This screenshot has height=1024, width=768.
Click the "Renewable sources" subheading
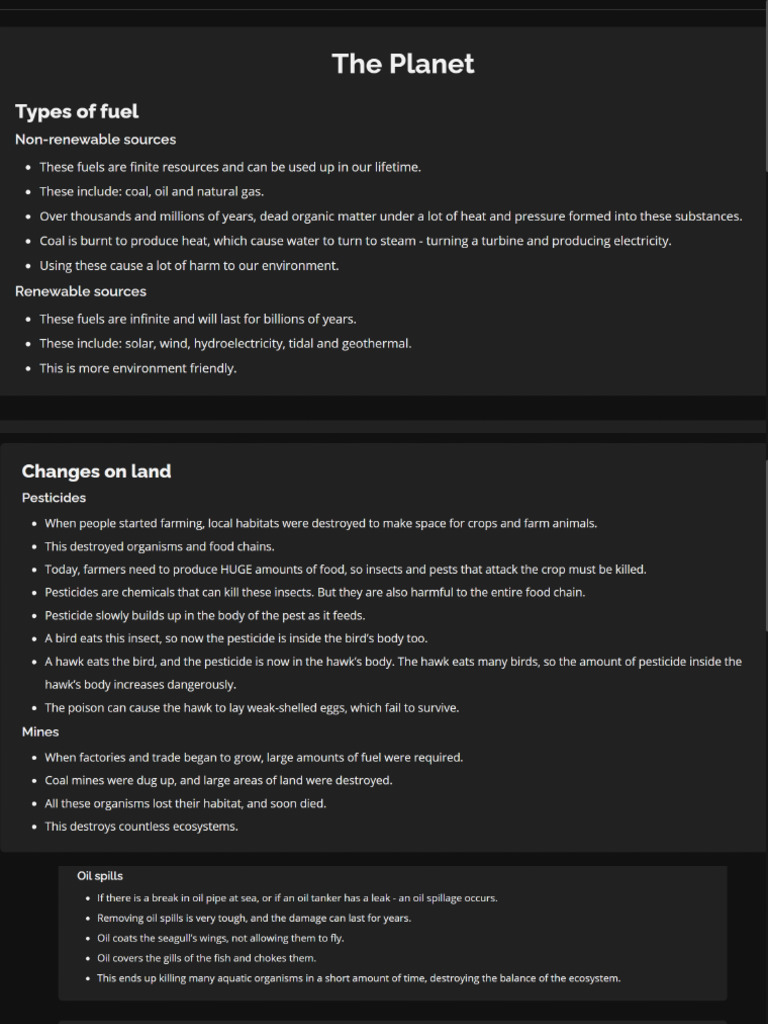point(80,291)
